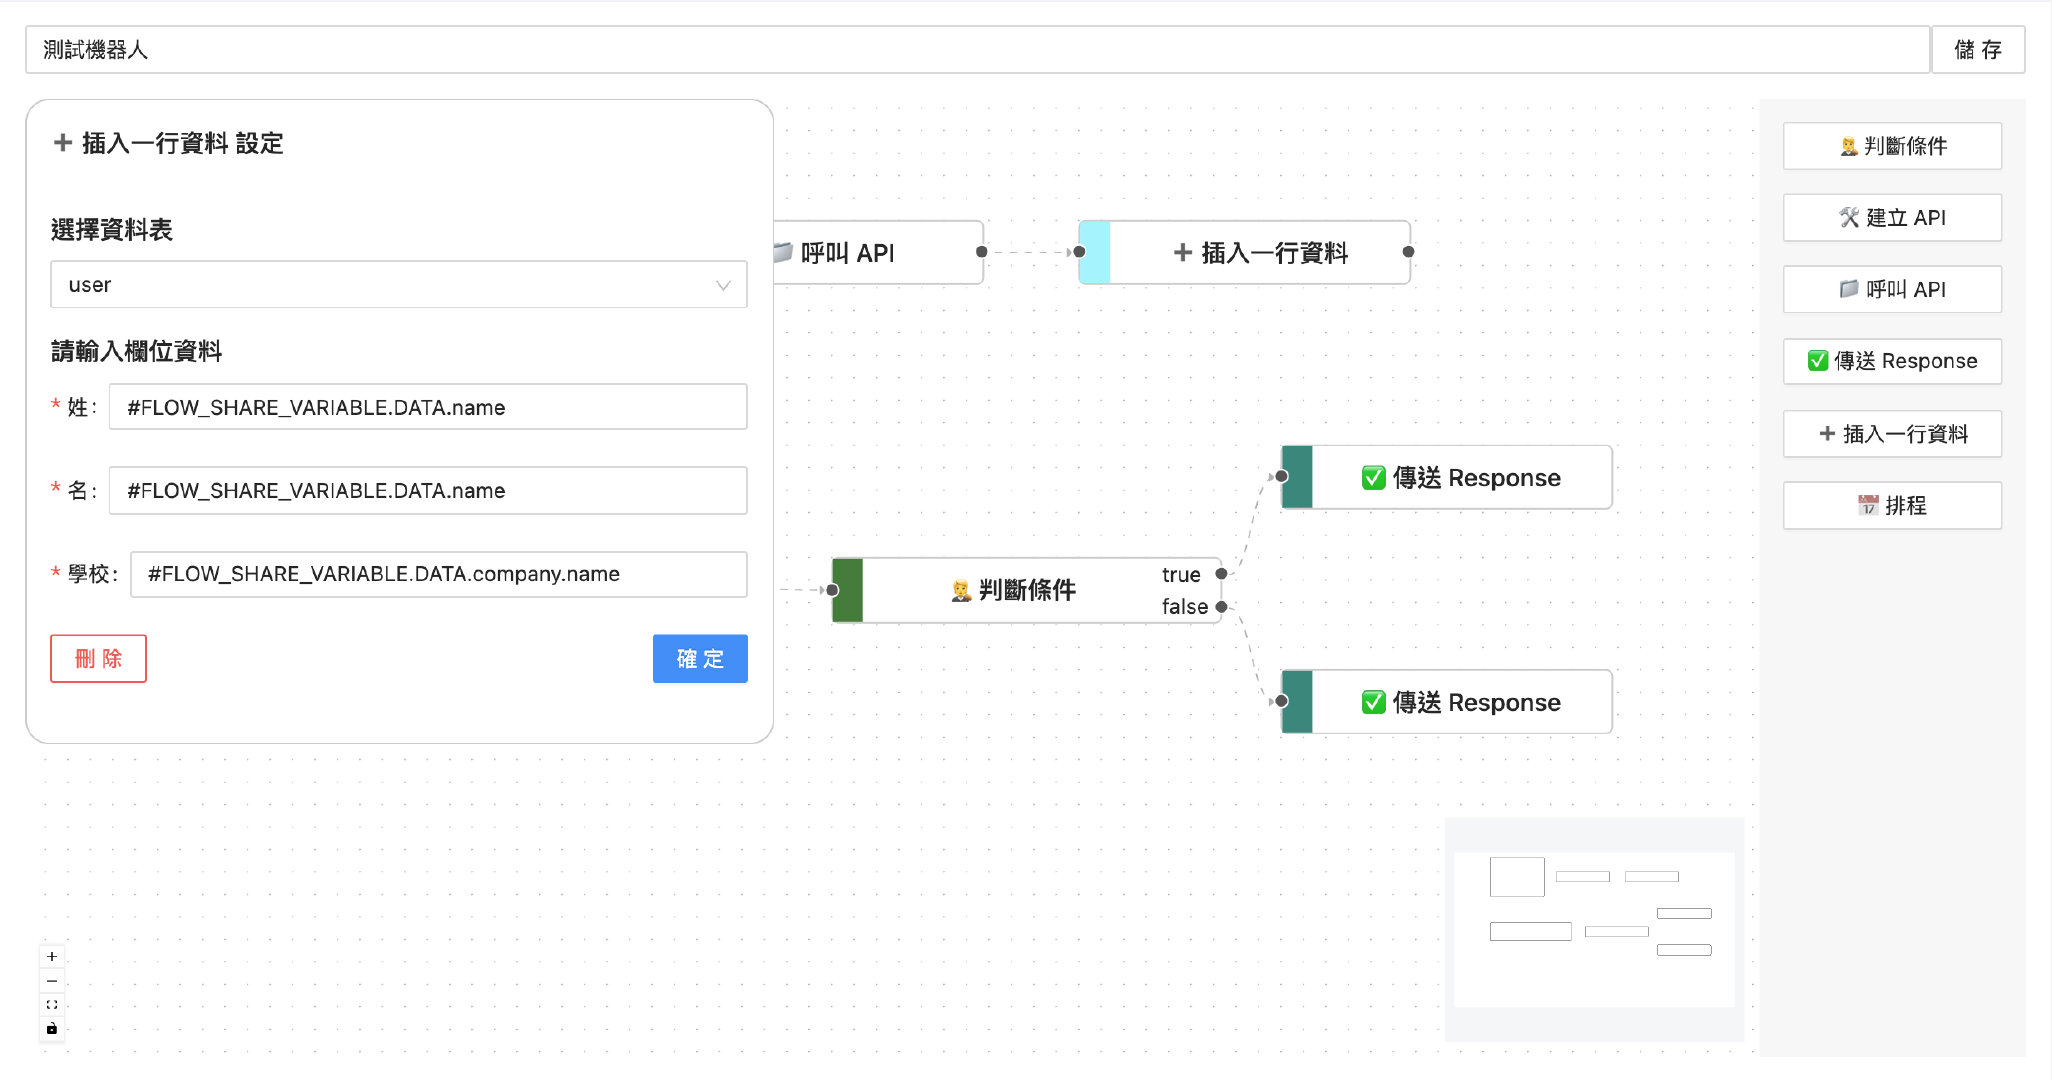The width and height of the screenshot is (2052, 1080).
Task: Add a 傳送 Response node from sidebar
Action: (1892, 361)
